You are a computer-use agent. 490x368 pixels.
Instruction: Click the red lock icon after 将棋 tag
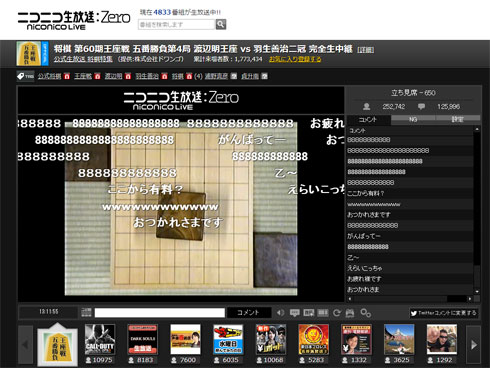(x=189, y=76)
